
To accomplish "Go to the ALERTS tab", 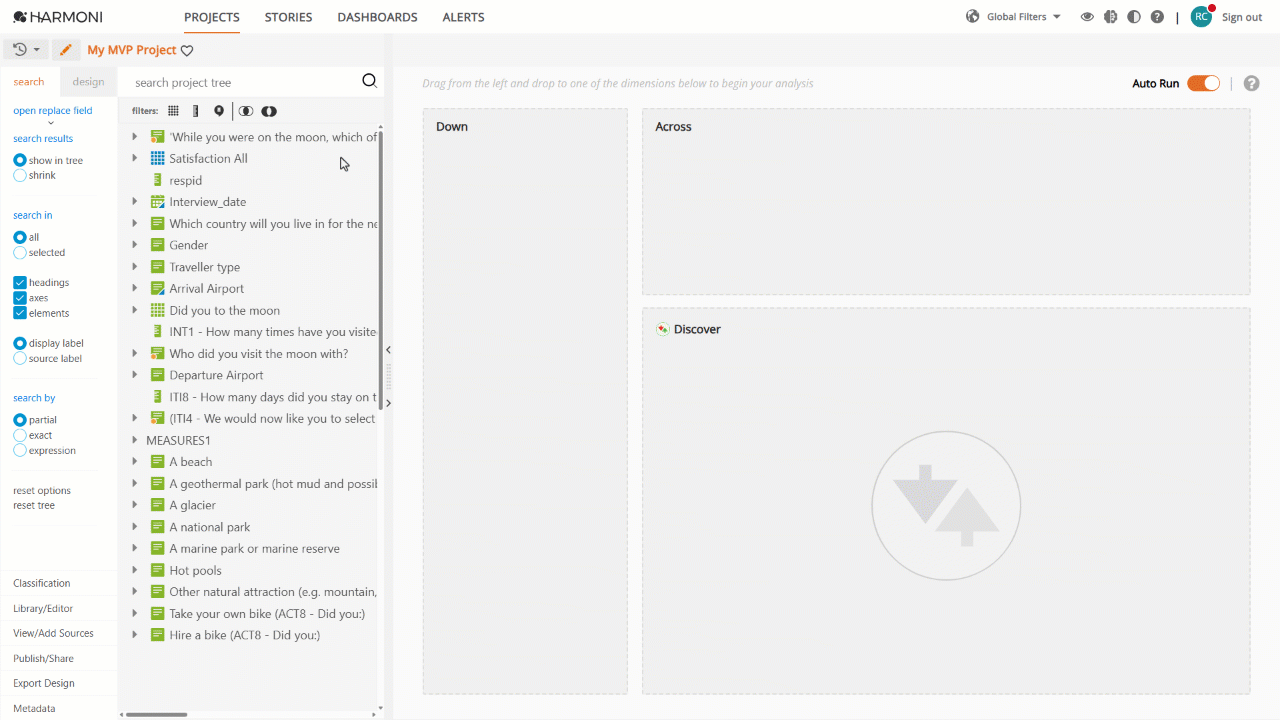I will coord(463,17).
